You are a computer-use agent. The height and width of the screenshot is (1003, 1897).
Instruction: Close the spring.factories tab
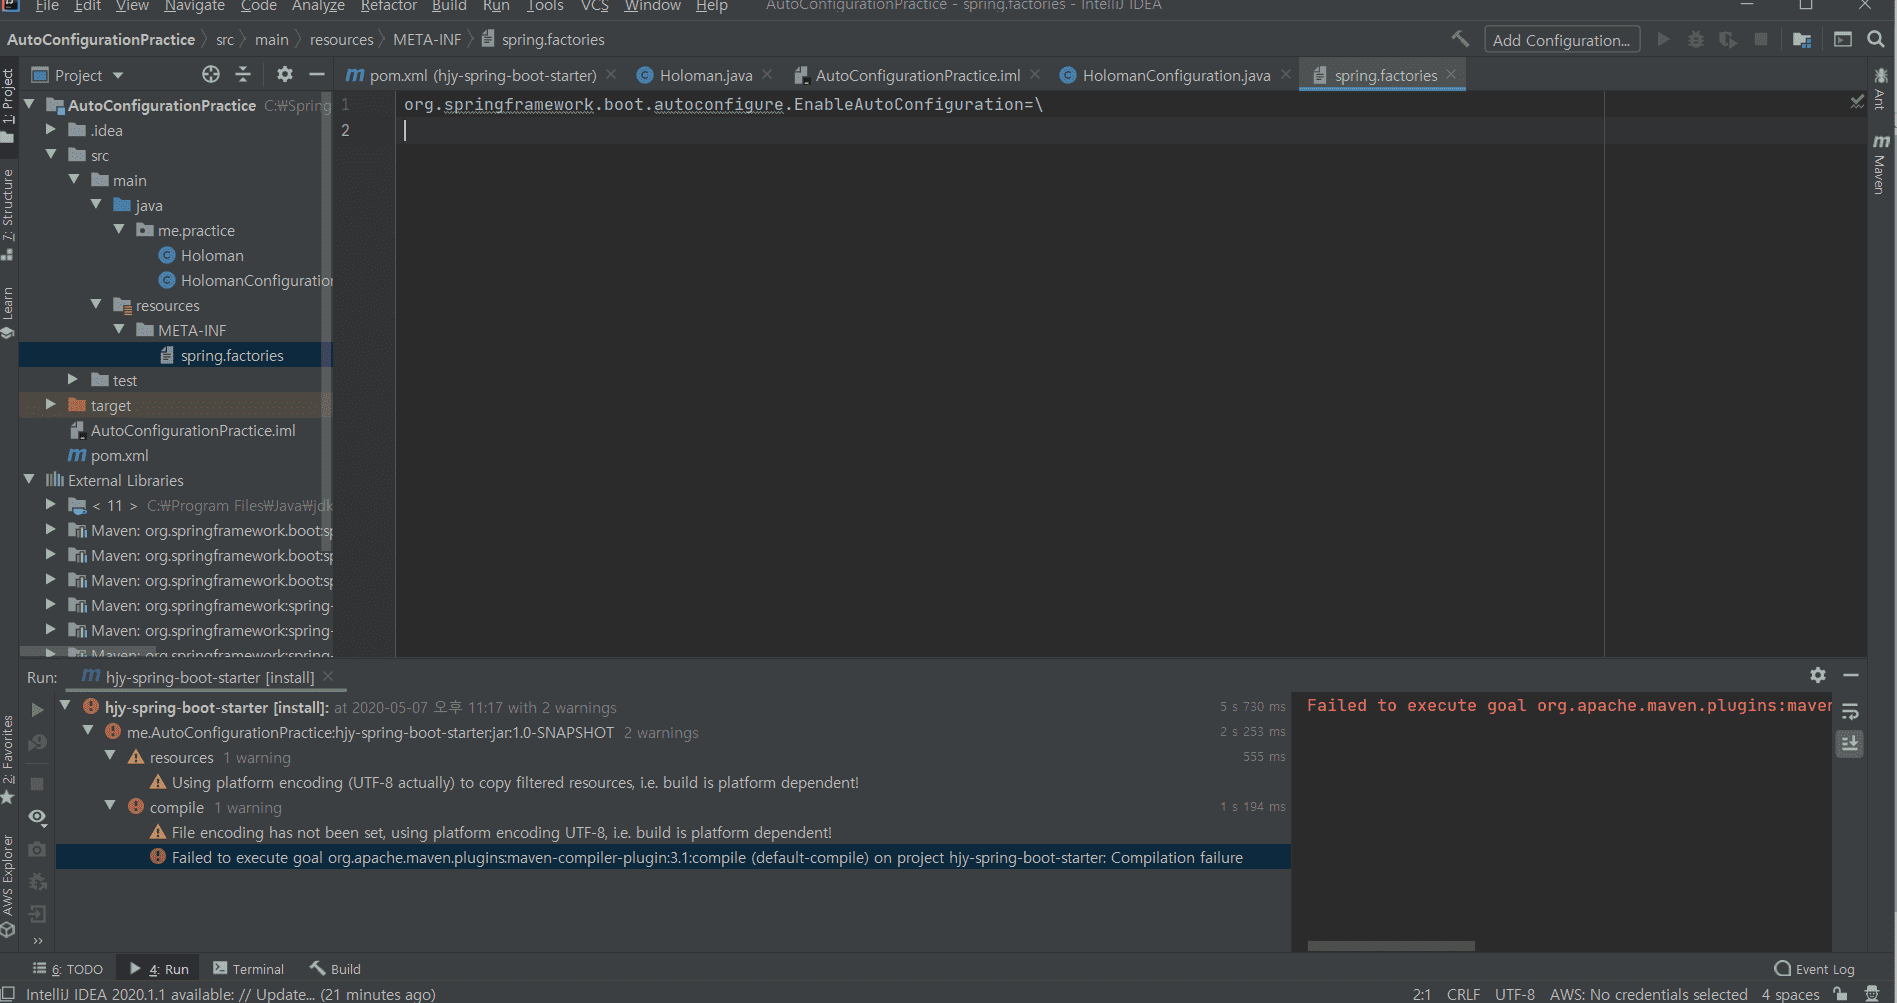(x=1451, y=74)
